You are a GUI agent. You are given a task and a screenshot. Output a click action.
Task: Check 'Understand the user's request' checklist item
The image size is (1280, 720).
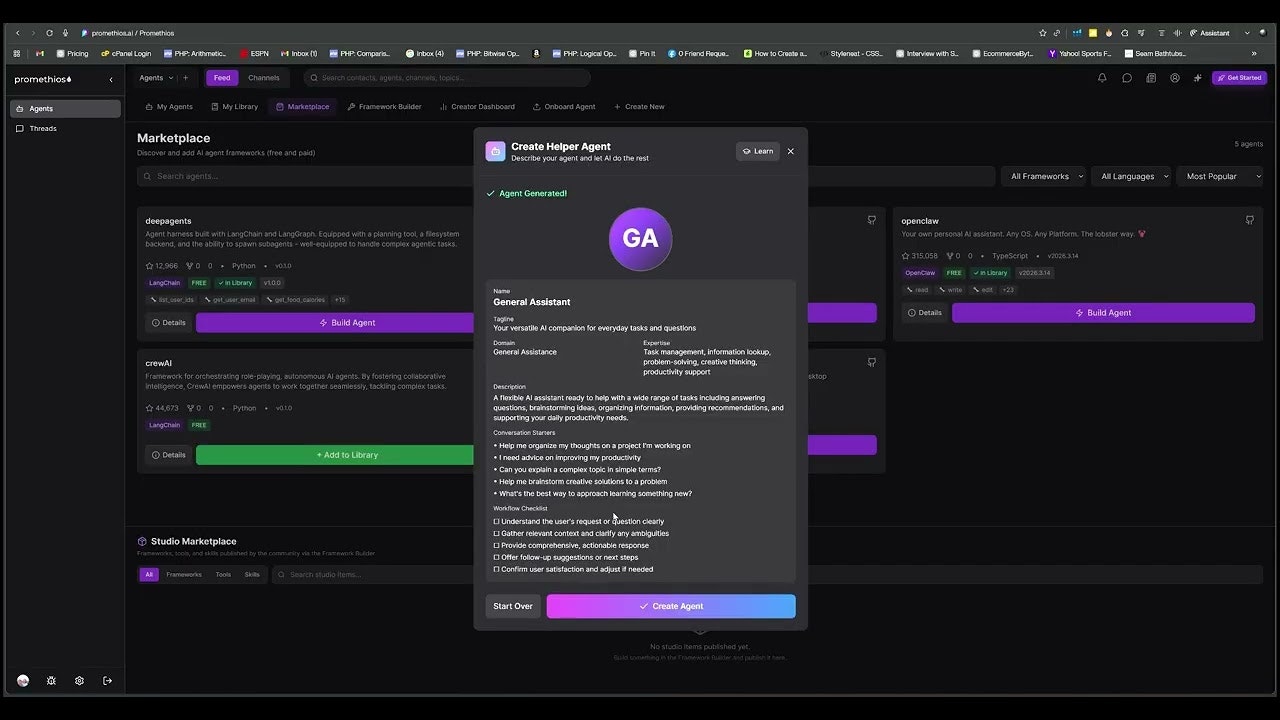[x=496, y=521]
